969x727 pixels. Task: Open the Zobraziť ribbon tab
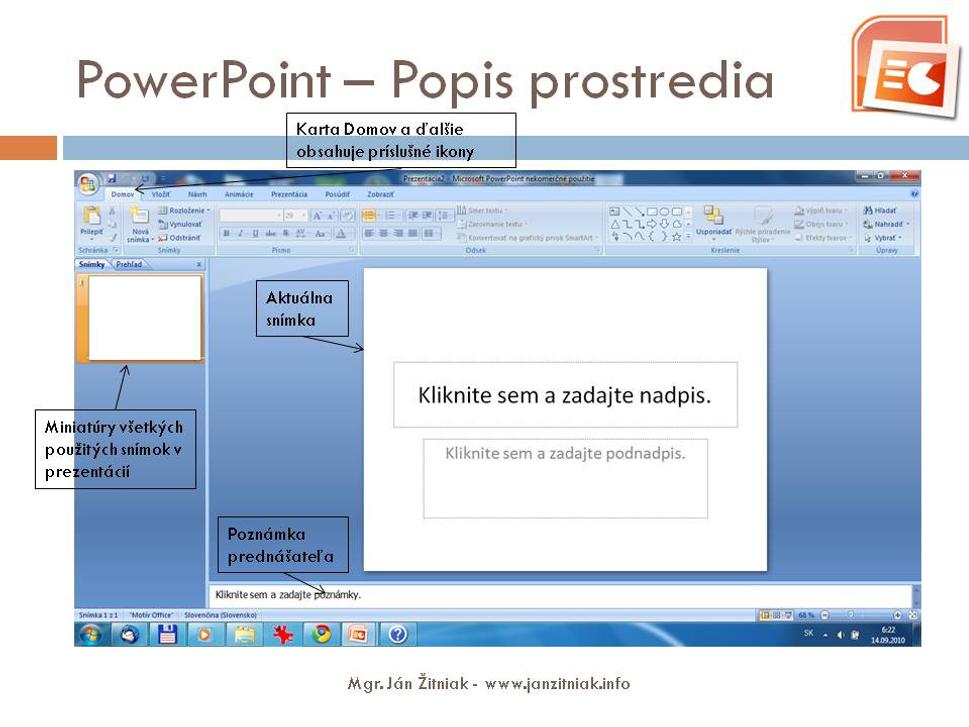(381, 194)
